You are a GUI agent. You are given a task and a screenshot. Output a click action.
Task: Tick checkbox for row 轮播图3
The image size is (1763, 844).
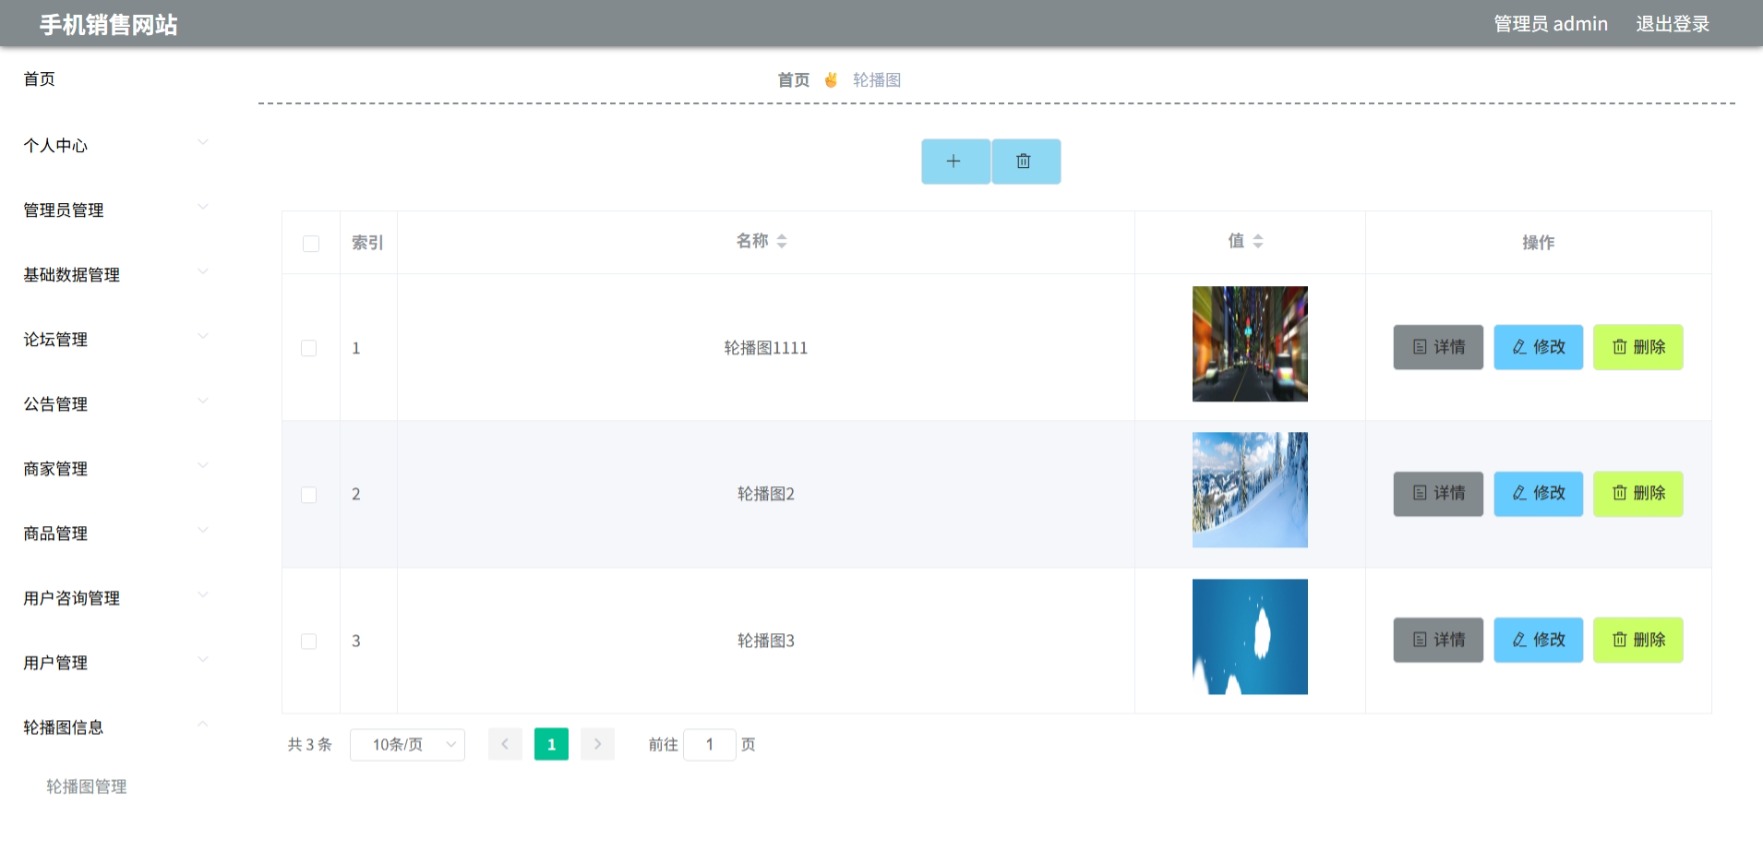[x=309, y=641]
